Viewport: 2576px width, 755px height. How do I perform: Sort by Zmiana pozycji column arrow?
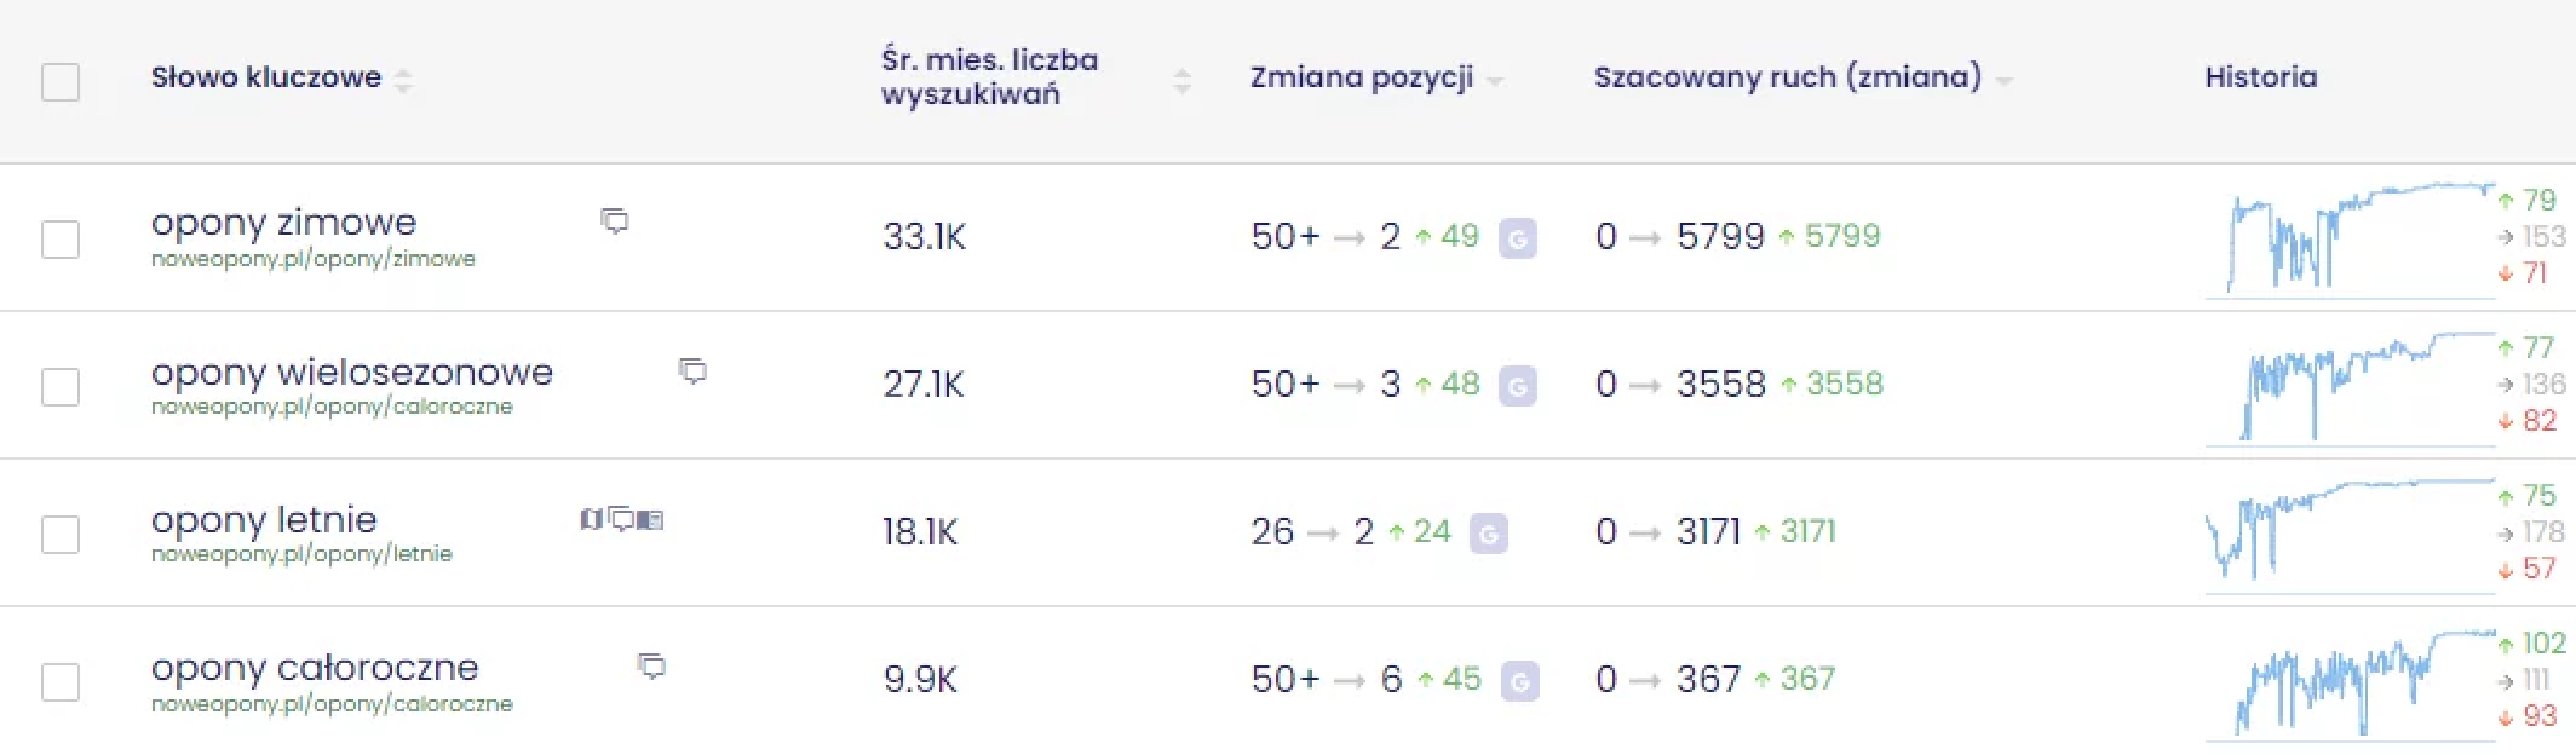click(1495, 80)
